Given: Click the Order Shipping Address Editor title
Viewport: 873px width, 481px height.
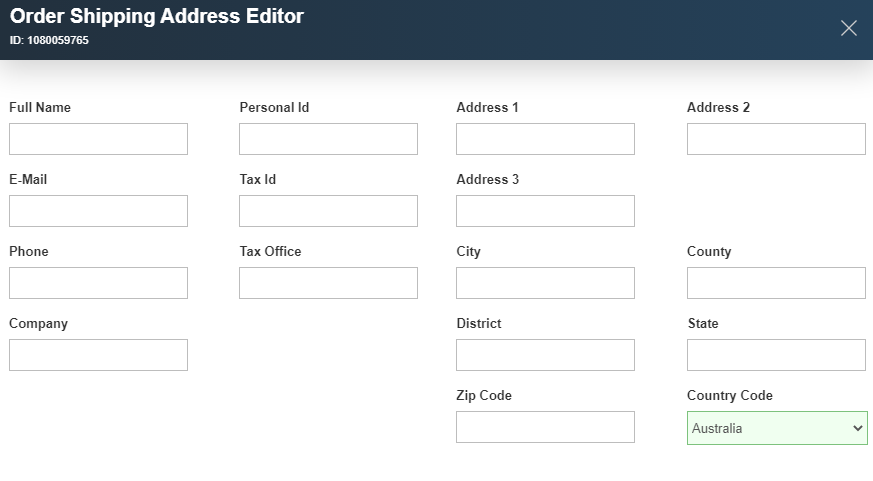Looking at the screenshot, I should point(157,16).
